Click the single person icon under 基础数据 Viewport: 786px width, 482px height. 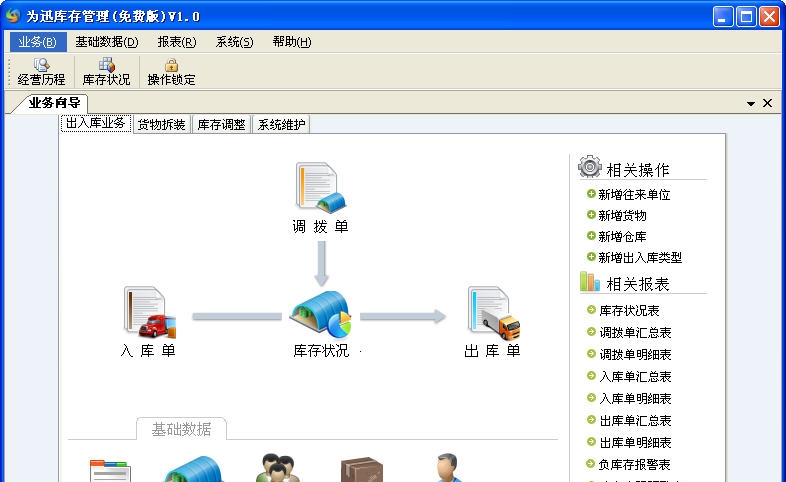449,467
